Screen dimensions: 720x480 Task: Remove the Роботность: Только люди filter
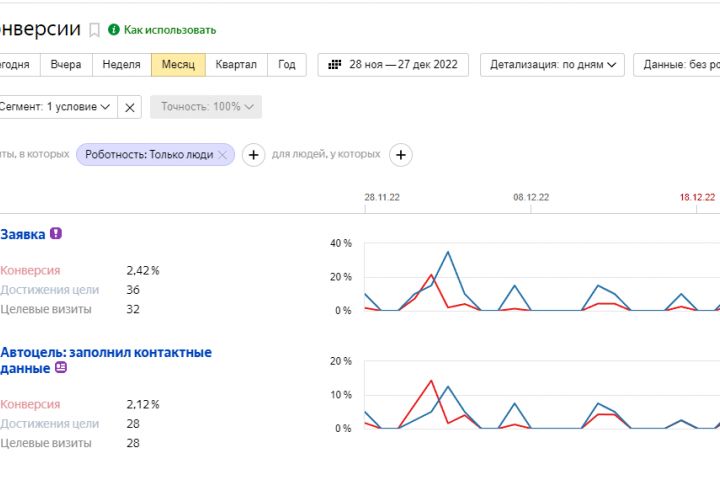pyautogui.click(x=224, y=155)
